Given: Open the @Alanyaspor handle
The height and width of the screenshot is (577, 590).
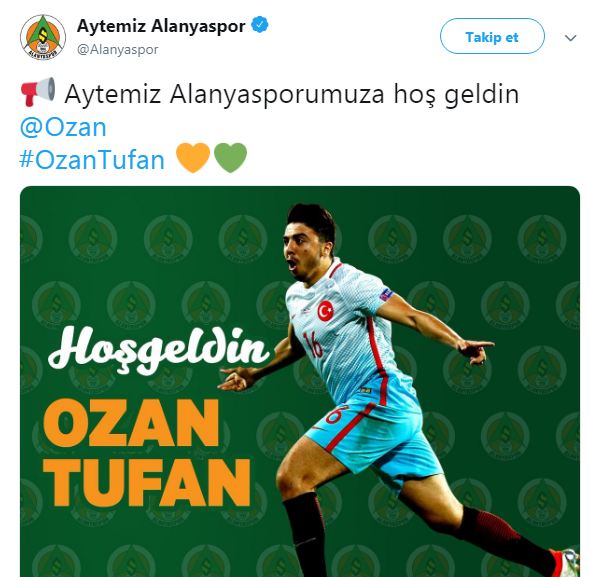Looking at the screenshot, I should (117, 50).
